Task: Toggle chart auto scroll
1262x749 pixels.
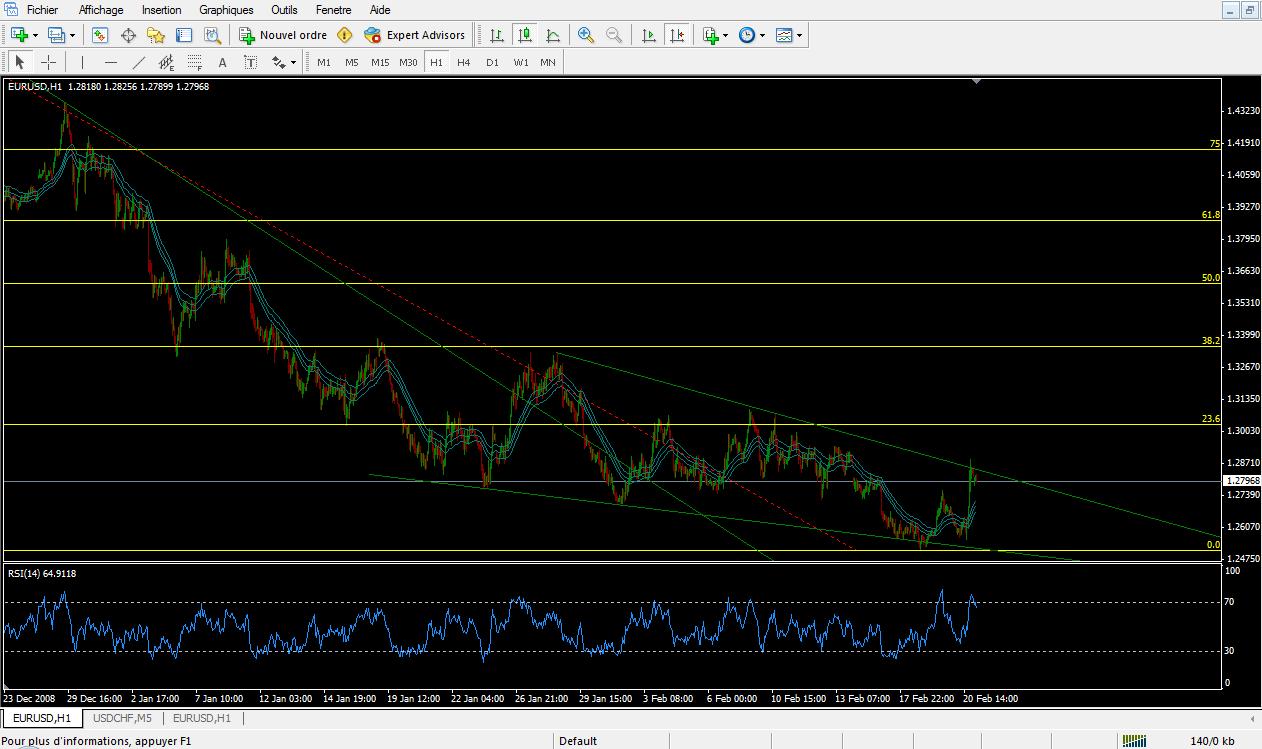Action: 649,35
